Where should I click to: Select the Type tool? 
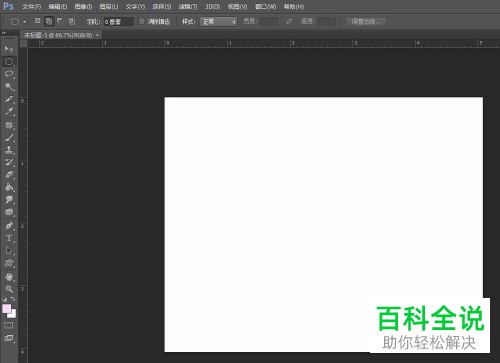click(9, 238)
